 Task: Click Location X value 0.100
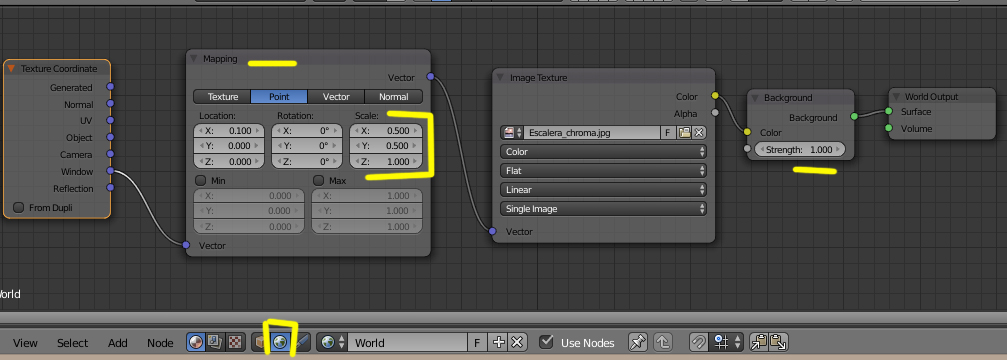coord(229,130)
